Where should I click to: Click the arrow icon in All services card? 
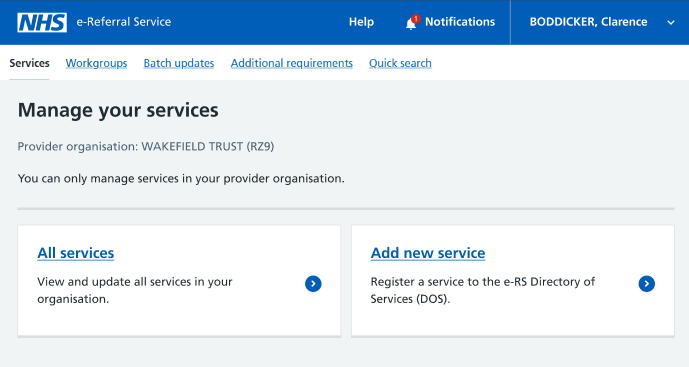pos(313,284)
